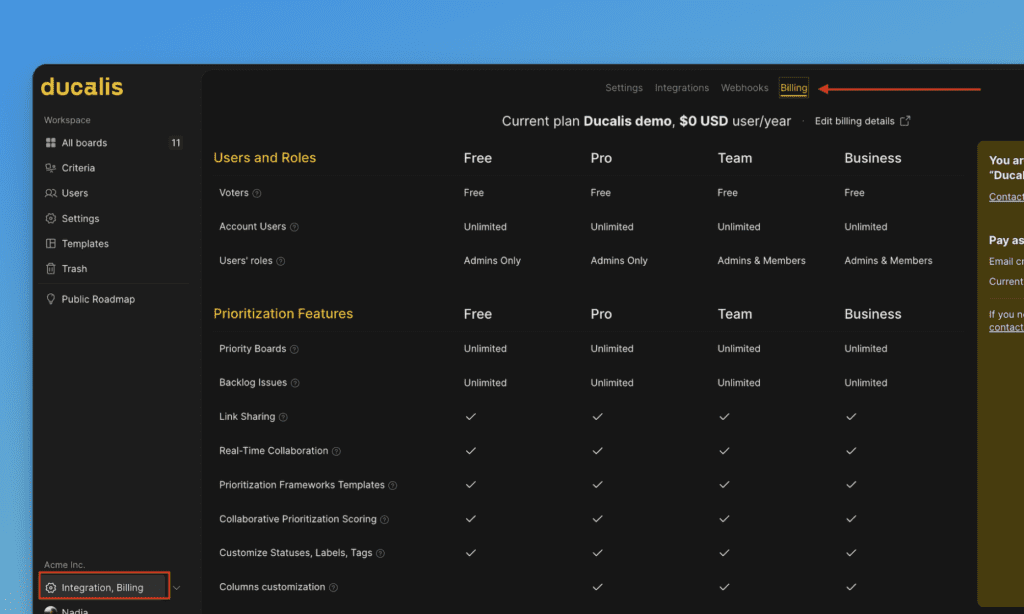Click the Templates icon in sidebar
Screen dimensions: 1024x614
coord(51,244)
